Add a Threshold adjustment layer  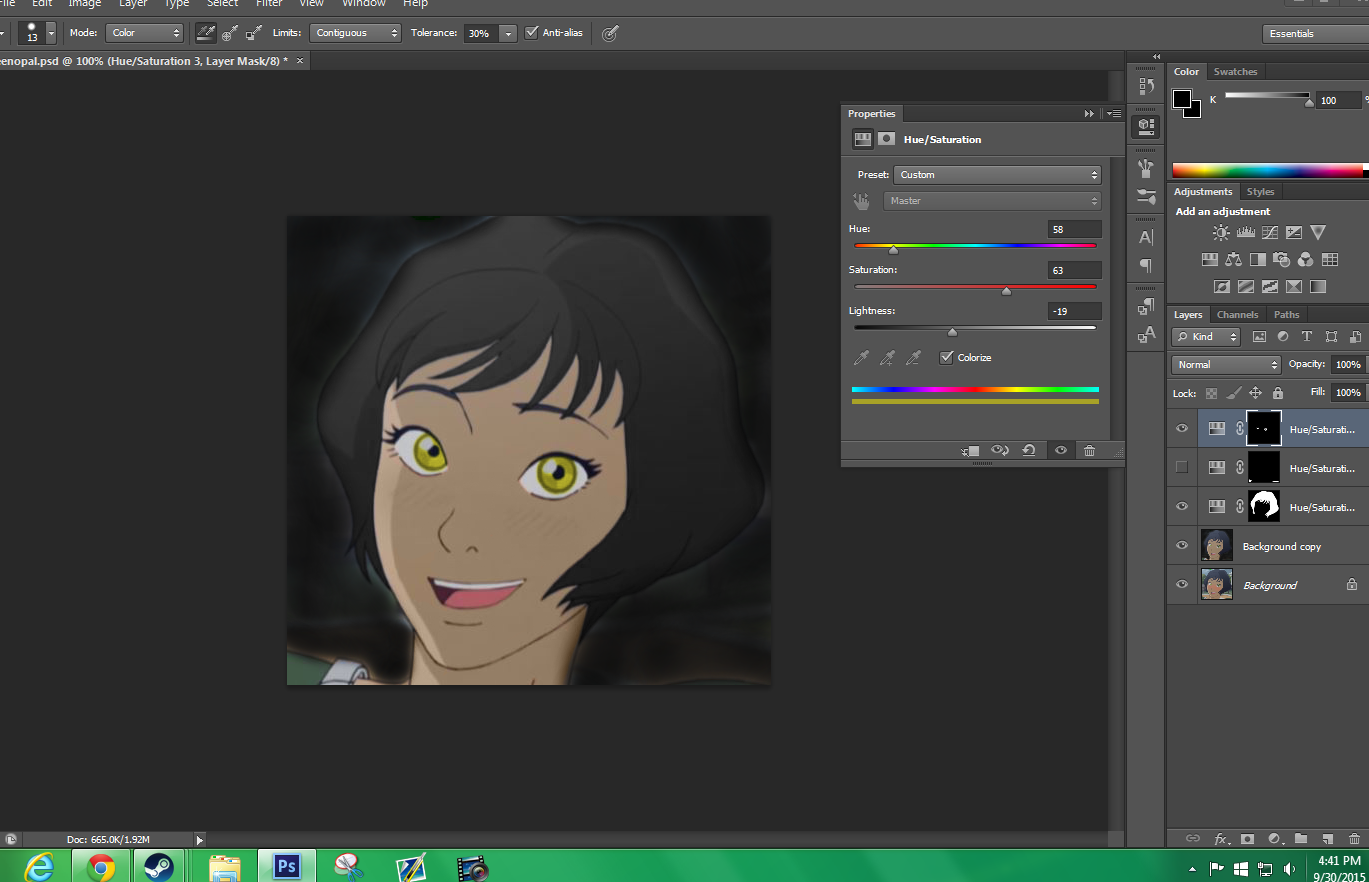(1269, 286)
